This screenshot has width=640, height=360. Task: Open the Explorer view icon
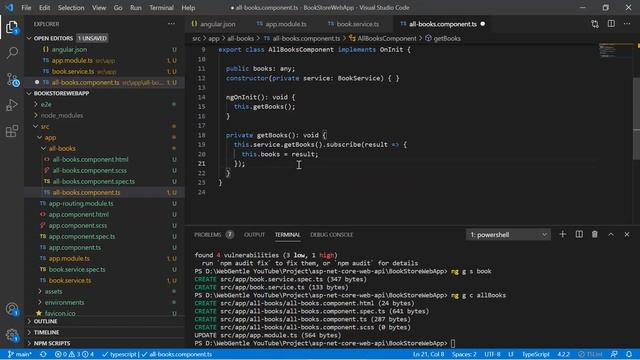pos(12,27)
